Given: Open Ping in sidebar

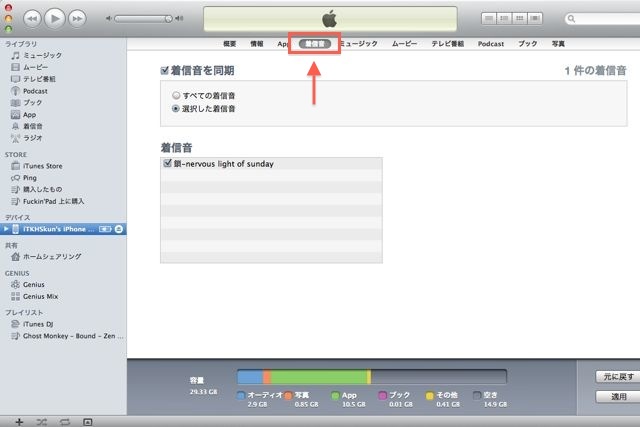Looking at the screenshot, I should point(30,178).
